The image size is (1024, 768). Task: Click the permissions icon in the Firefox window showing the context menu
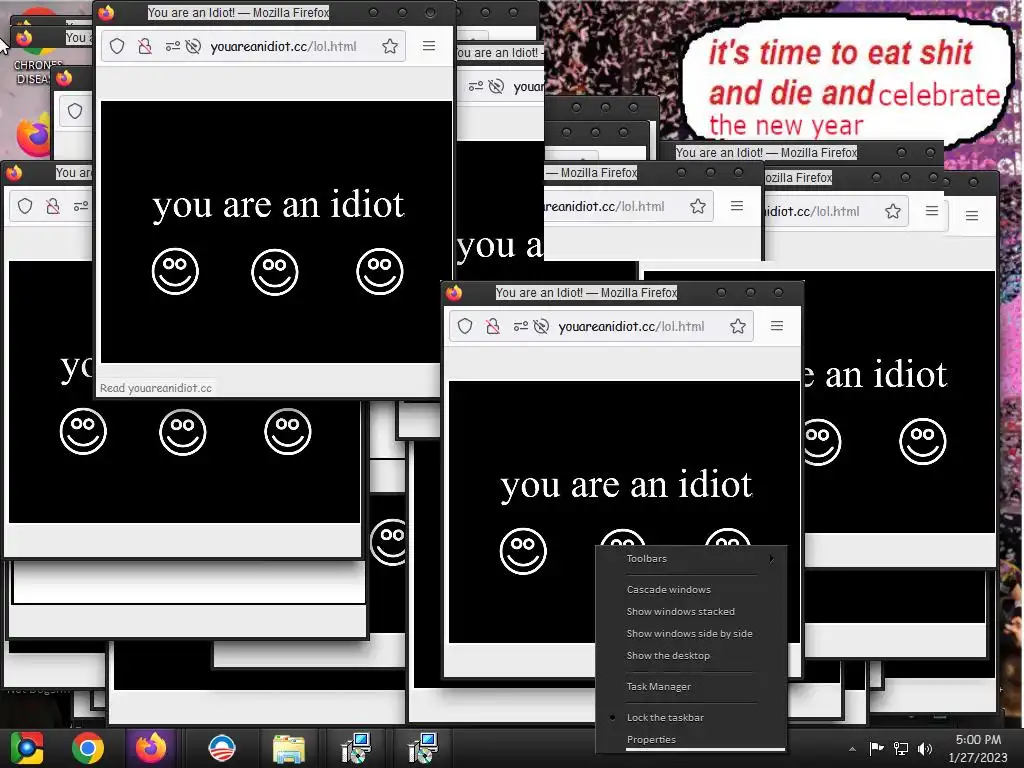pyautogui.click(x=520, y=326)
